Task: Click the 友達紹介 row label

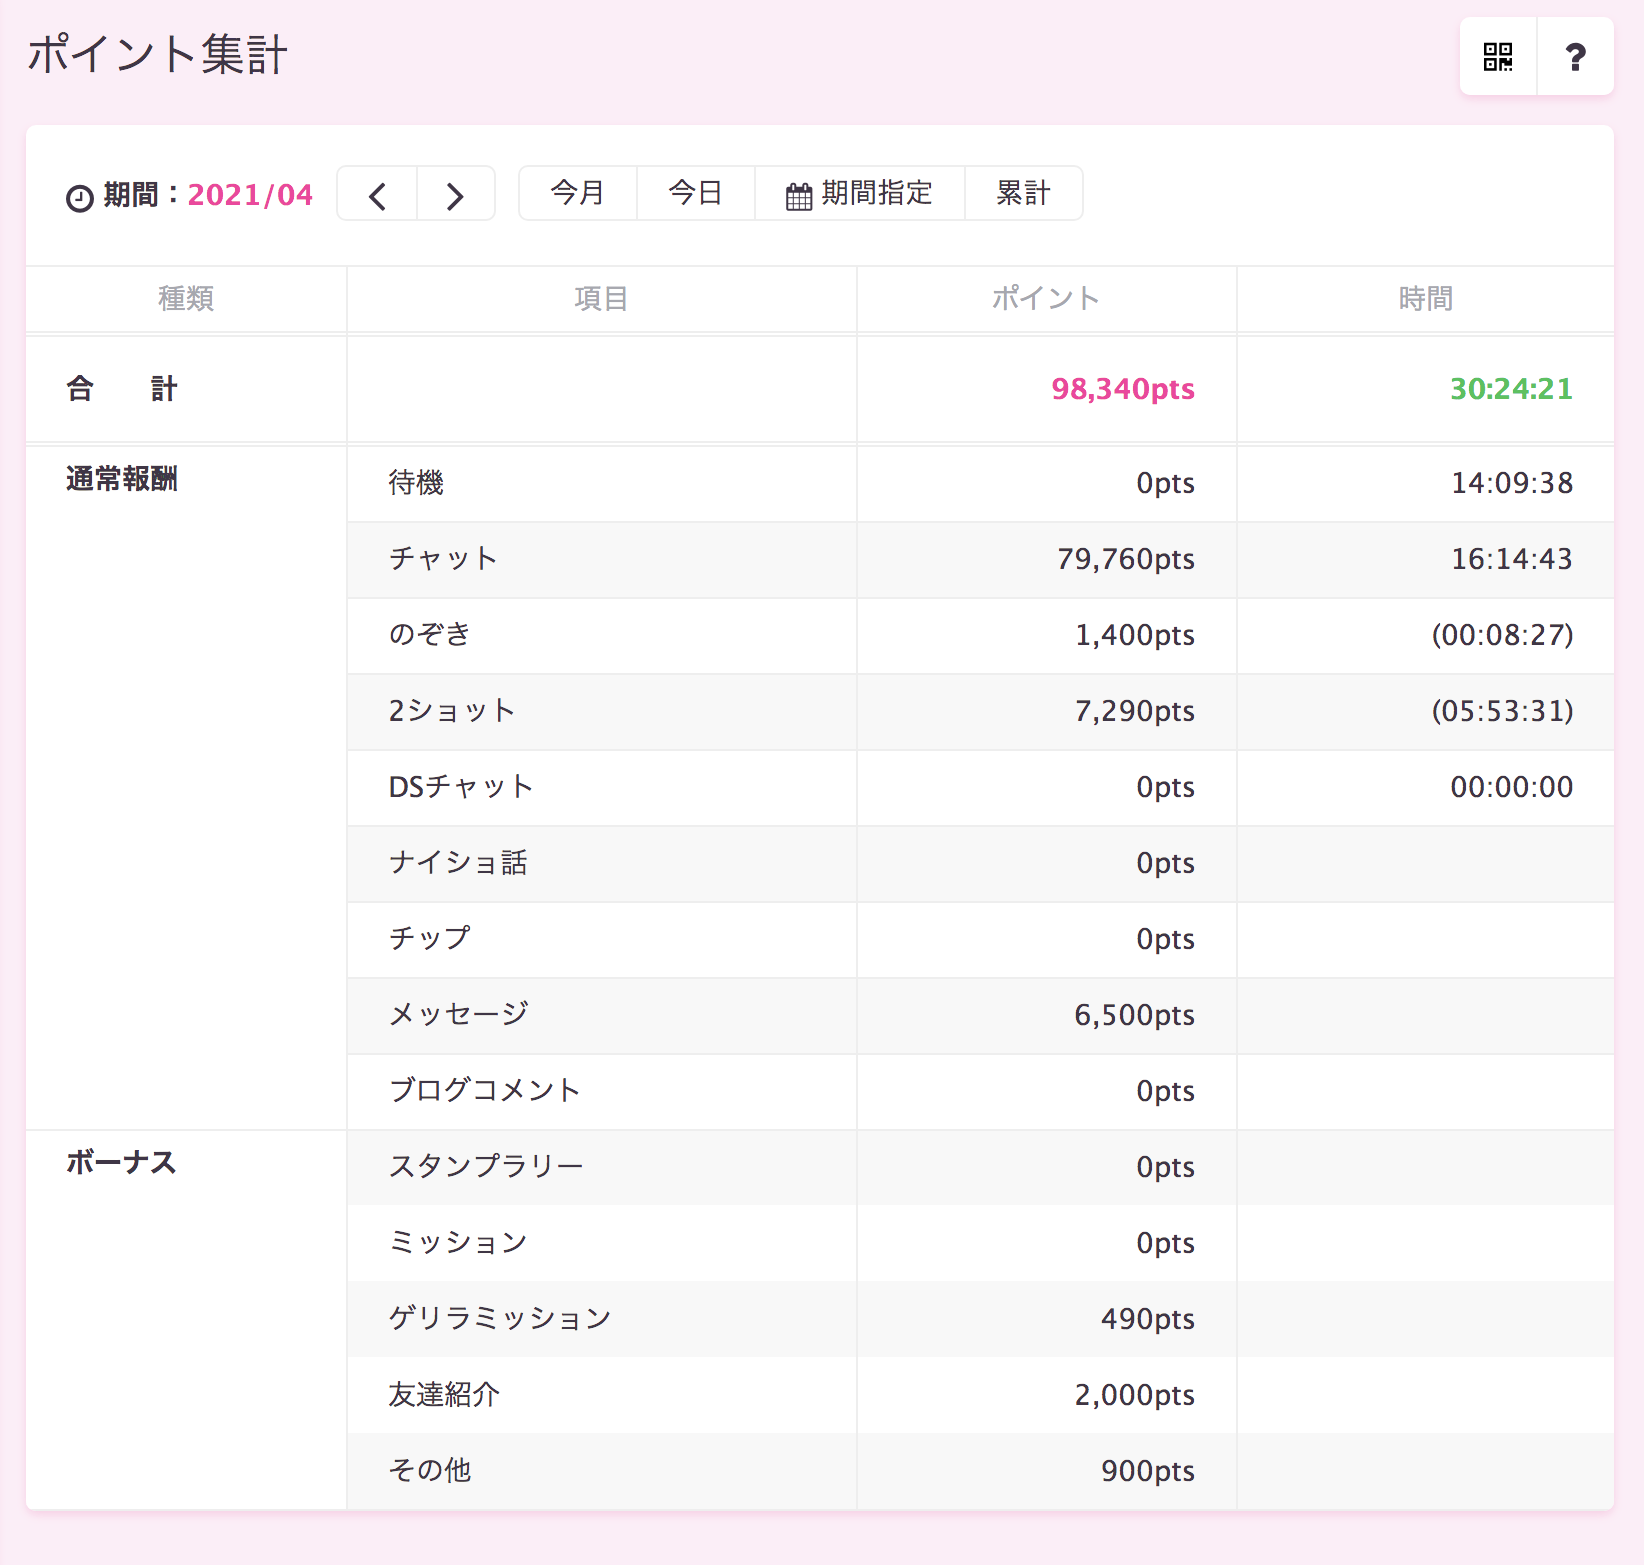Action: point(444,1394)
